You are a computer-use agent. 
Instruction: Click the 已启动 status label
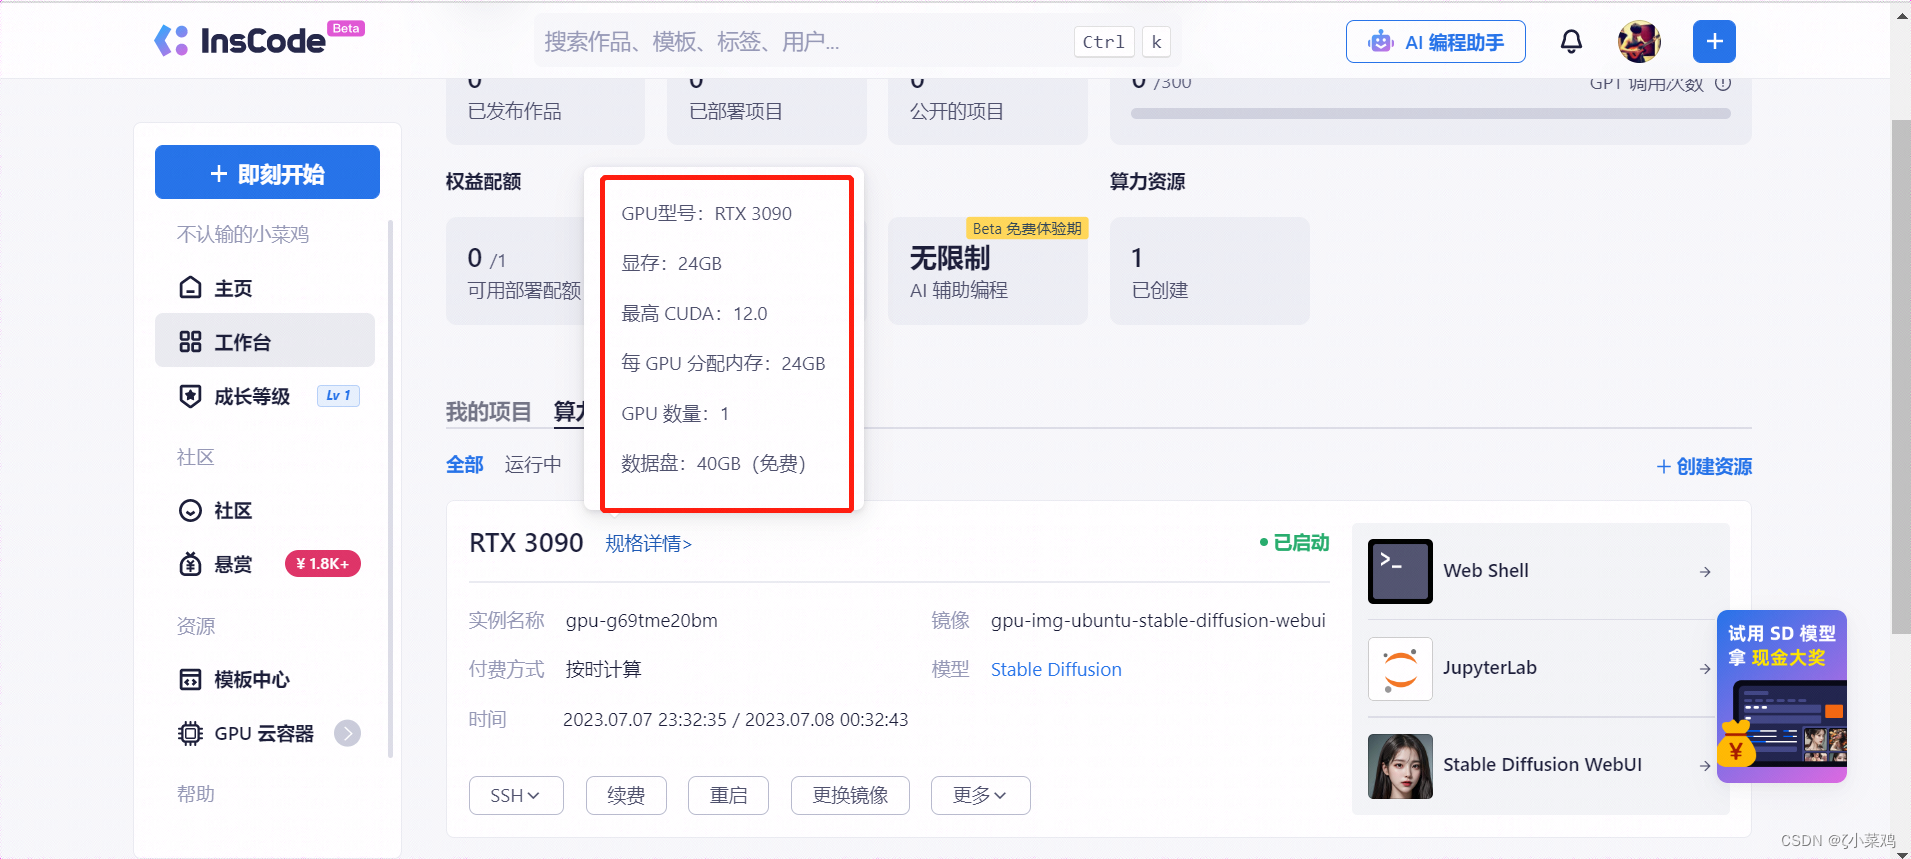click(x=1294, y=542)
